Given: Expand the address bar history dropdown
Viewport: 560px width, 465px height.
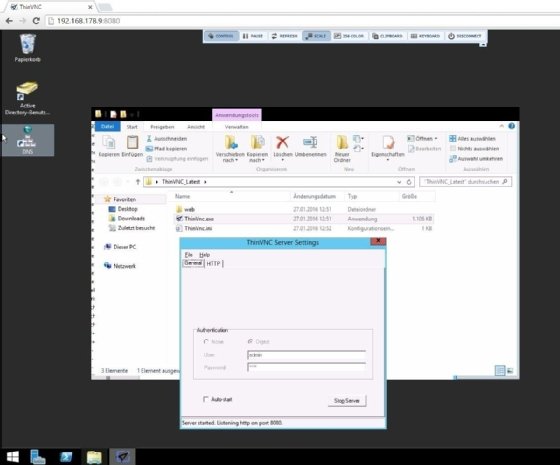Looking at the screenshot, I should [x=399, y=182].
